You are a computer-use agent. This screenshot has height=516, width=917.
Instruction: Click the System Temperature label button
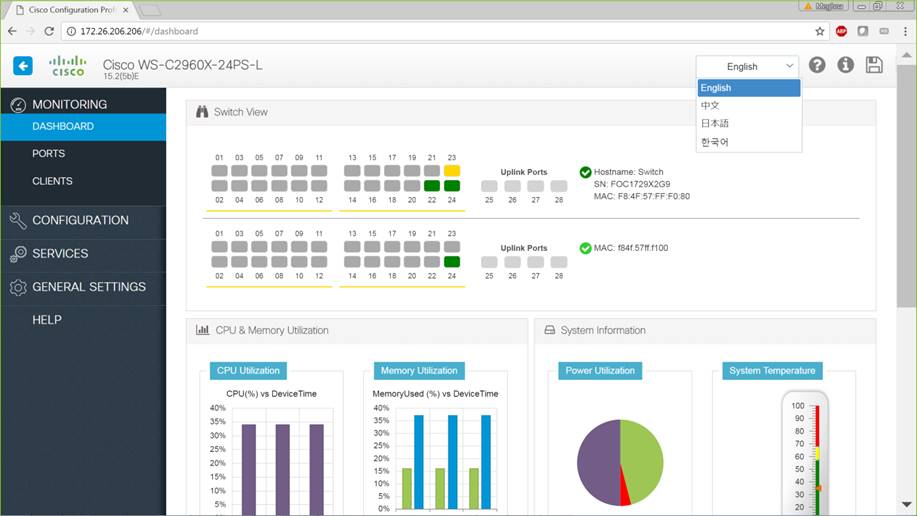point(772,370)
